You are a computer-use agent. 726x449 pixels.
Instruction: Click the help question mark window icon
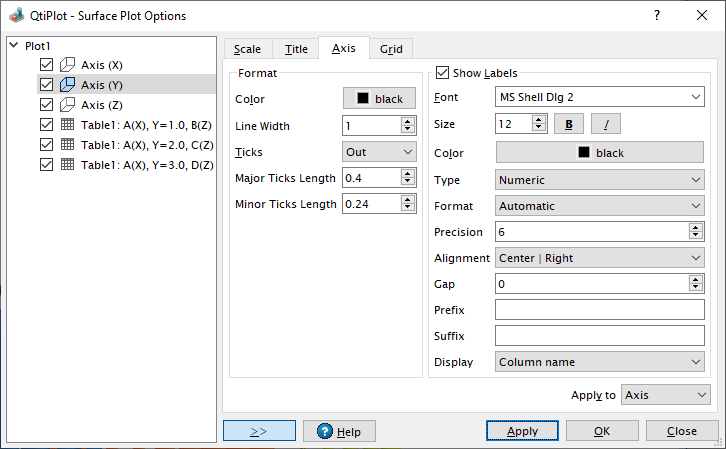click(x=656, y=16)
